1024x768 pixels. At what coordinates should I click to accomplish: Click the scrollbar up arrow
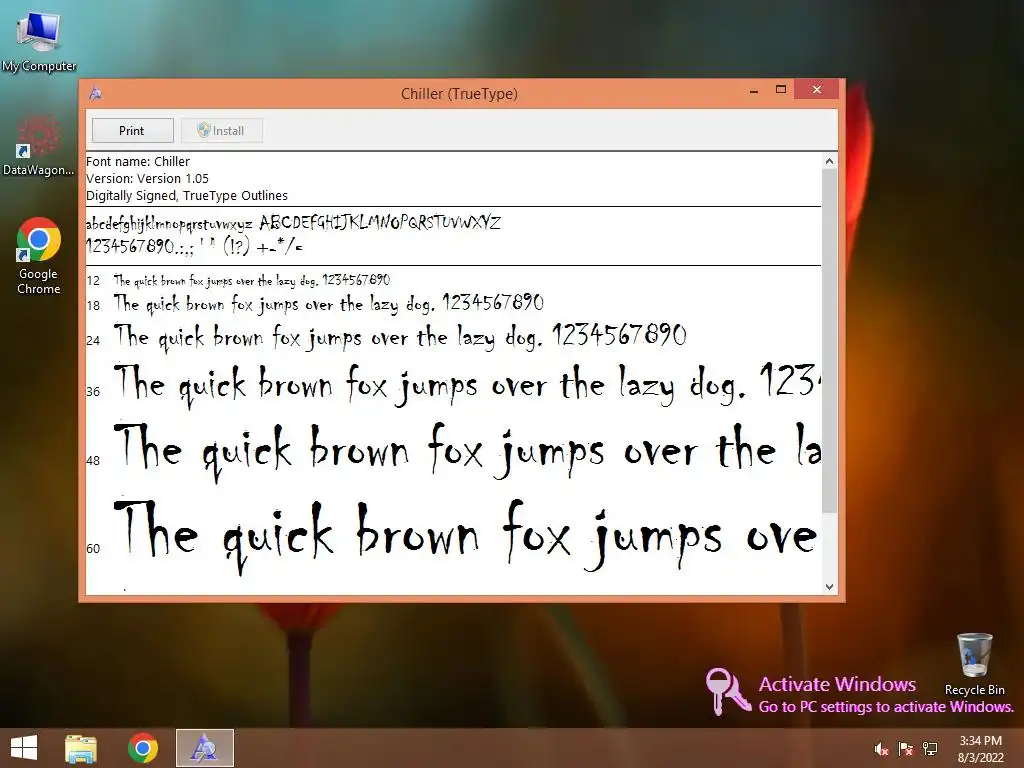[829, 161]
